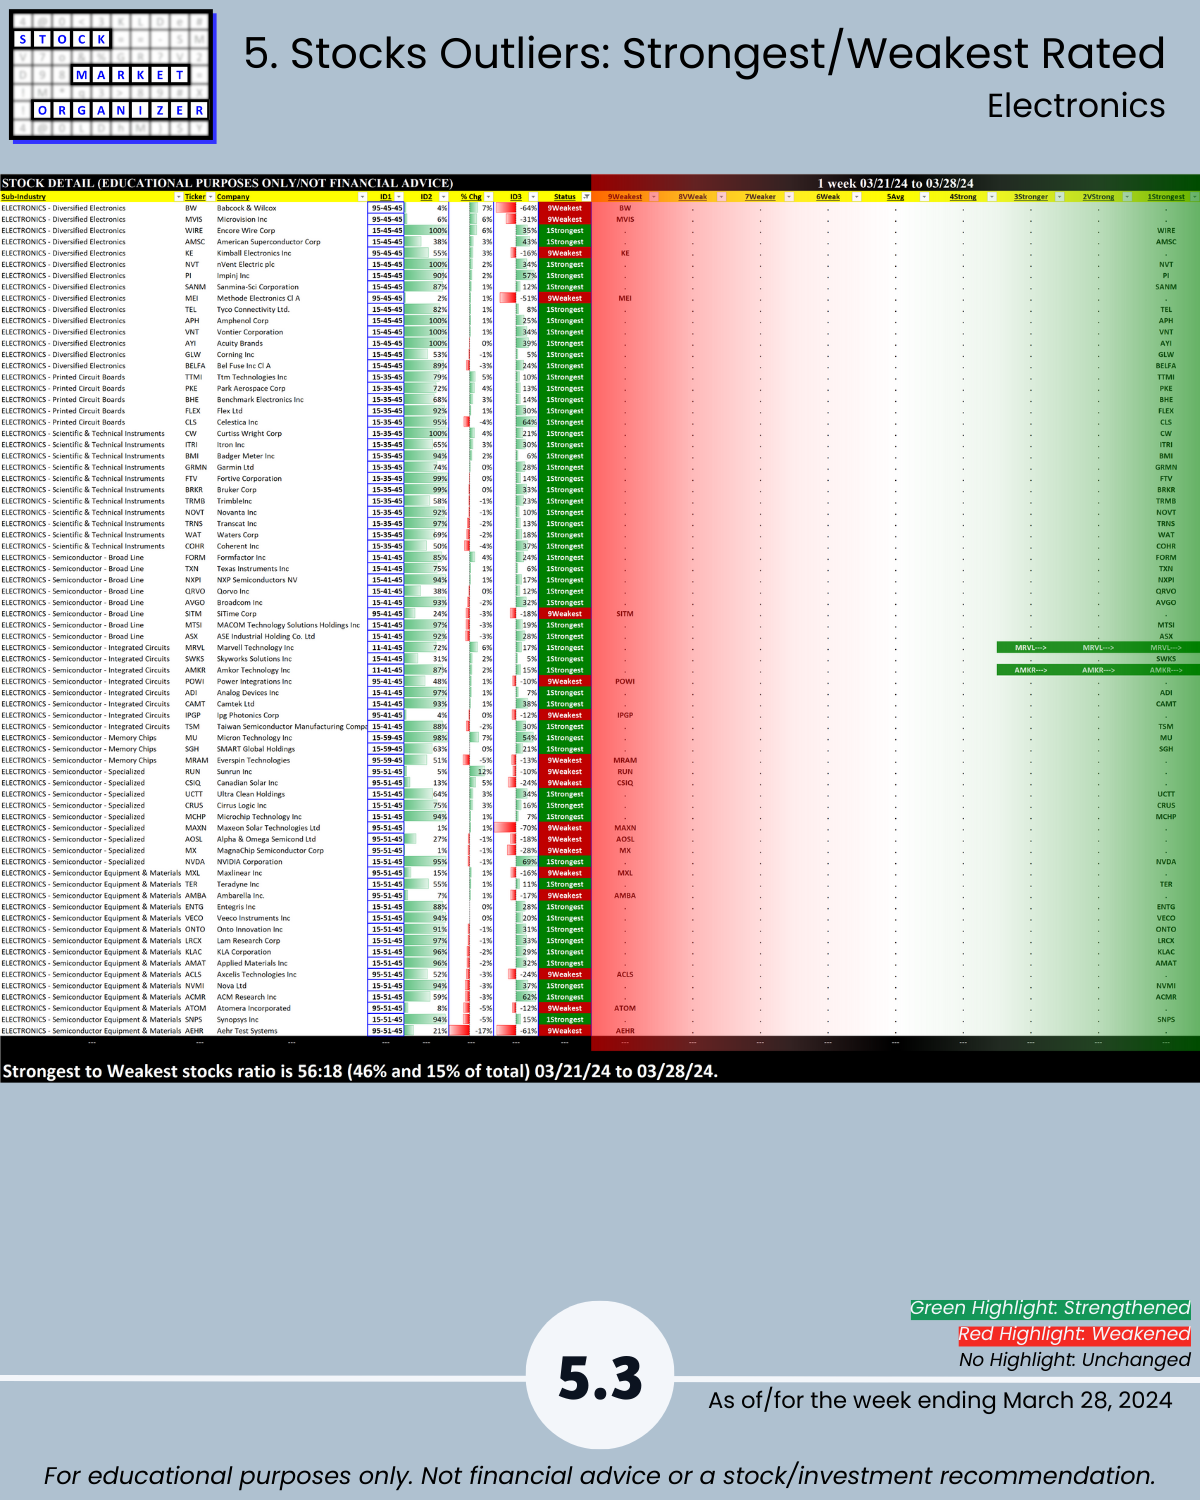Open the ID1 column filter dropdown

[x=399, y=197]
